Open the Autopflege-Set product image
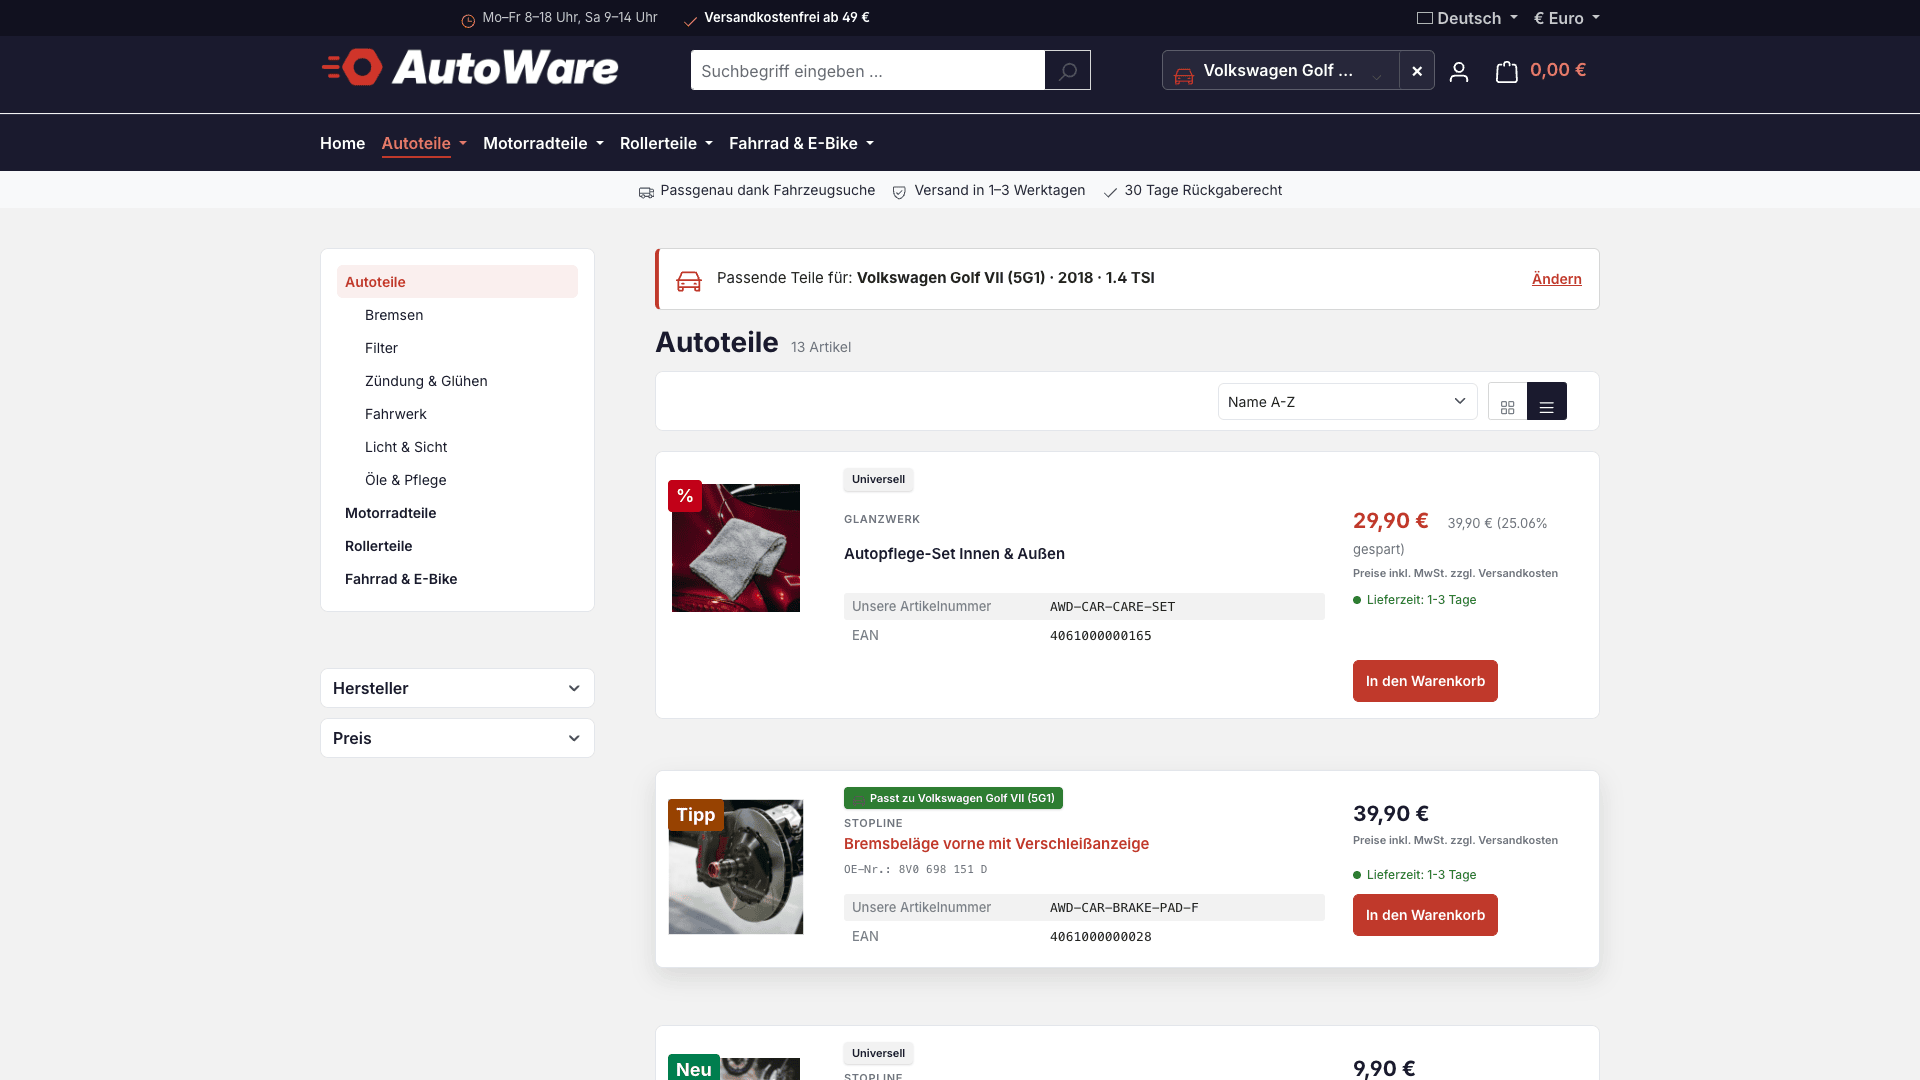This screenshot has width=1920, height=1080. coord(736,548)
